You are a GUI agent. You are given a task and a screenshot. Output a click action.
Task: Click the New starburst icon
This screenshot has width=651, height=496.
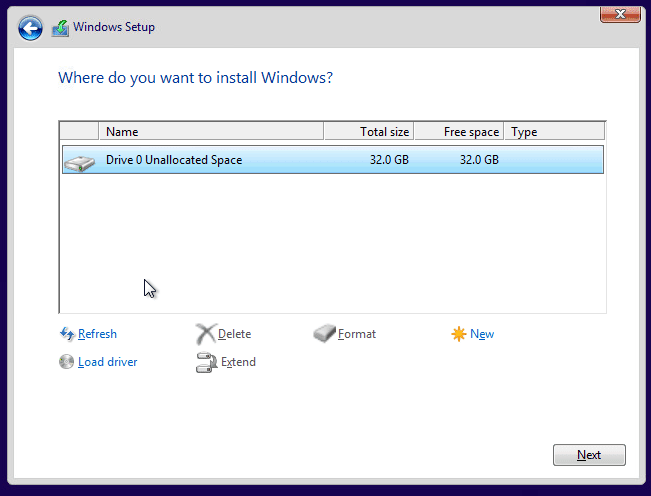coord(459,334)
